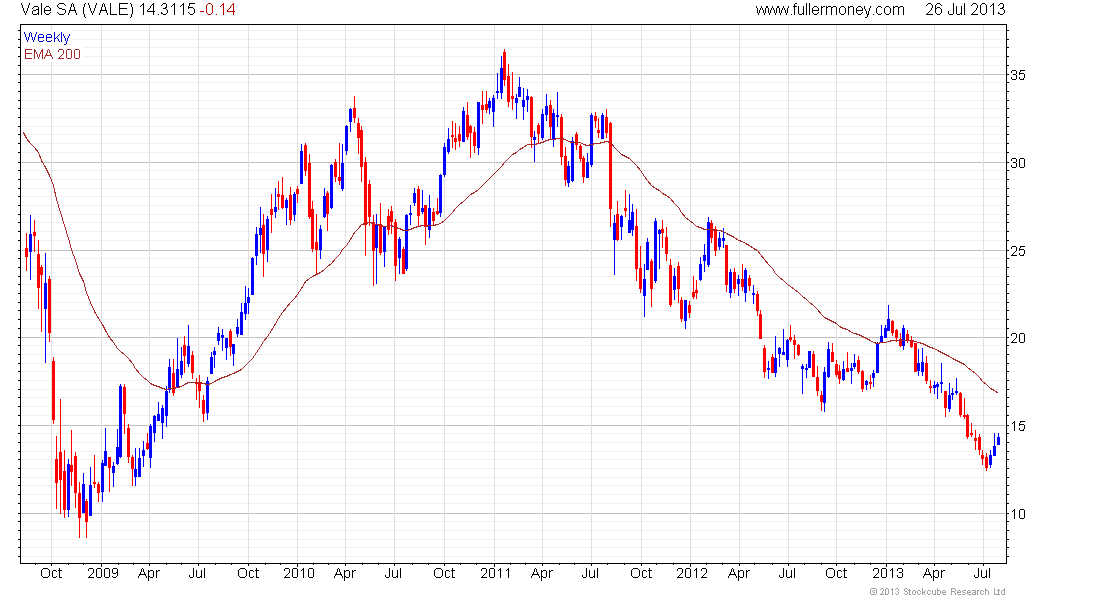Click the 2011 year axis label
The height and width of the screenshot is (600, 1100).
(x=495, y=573)
